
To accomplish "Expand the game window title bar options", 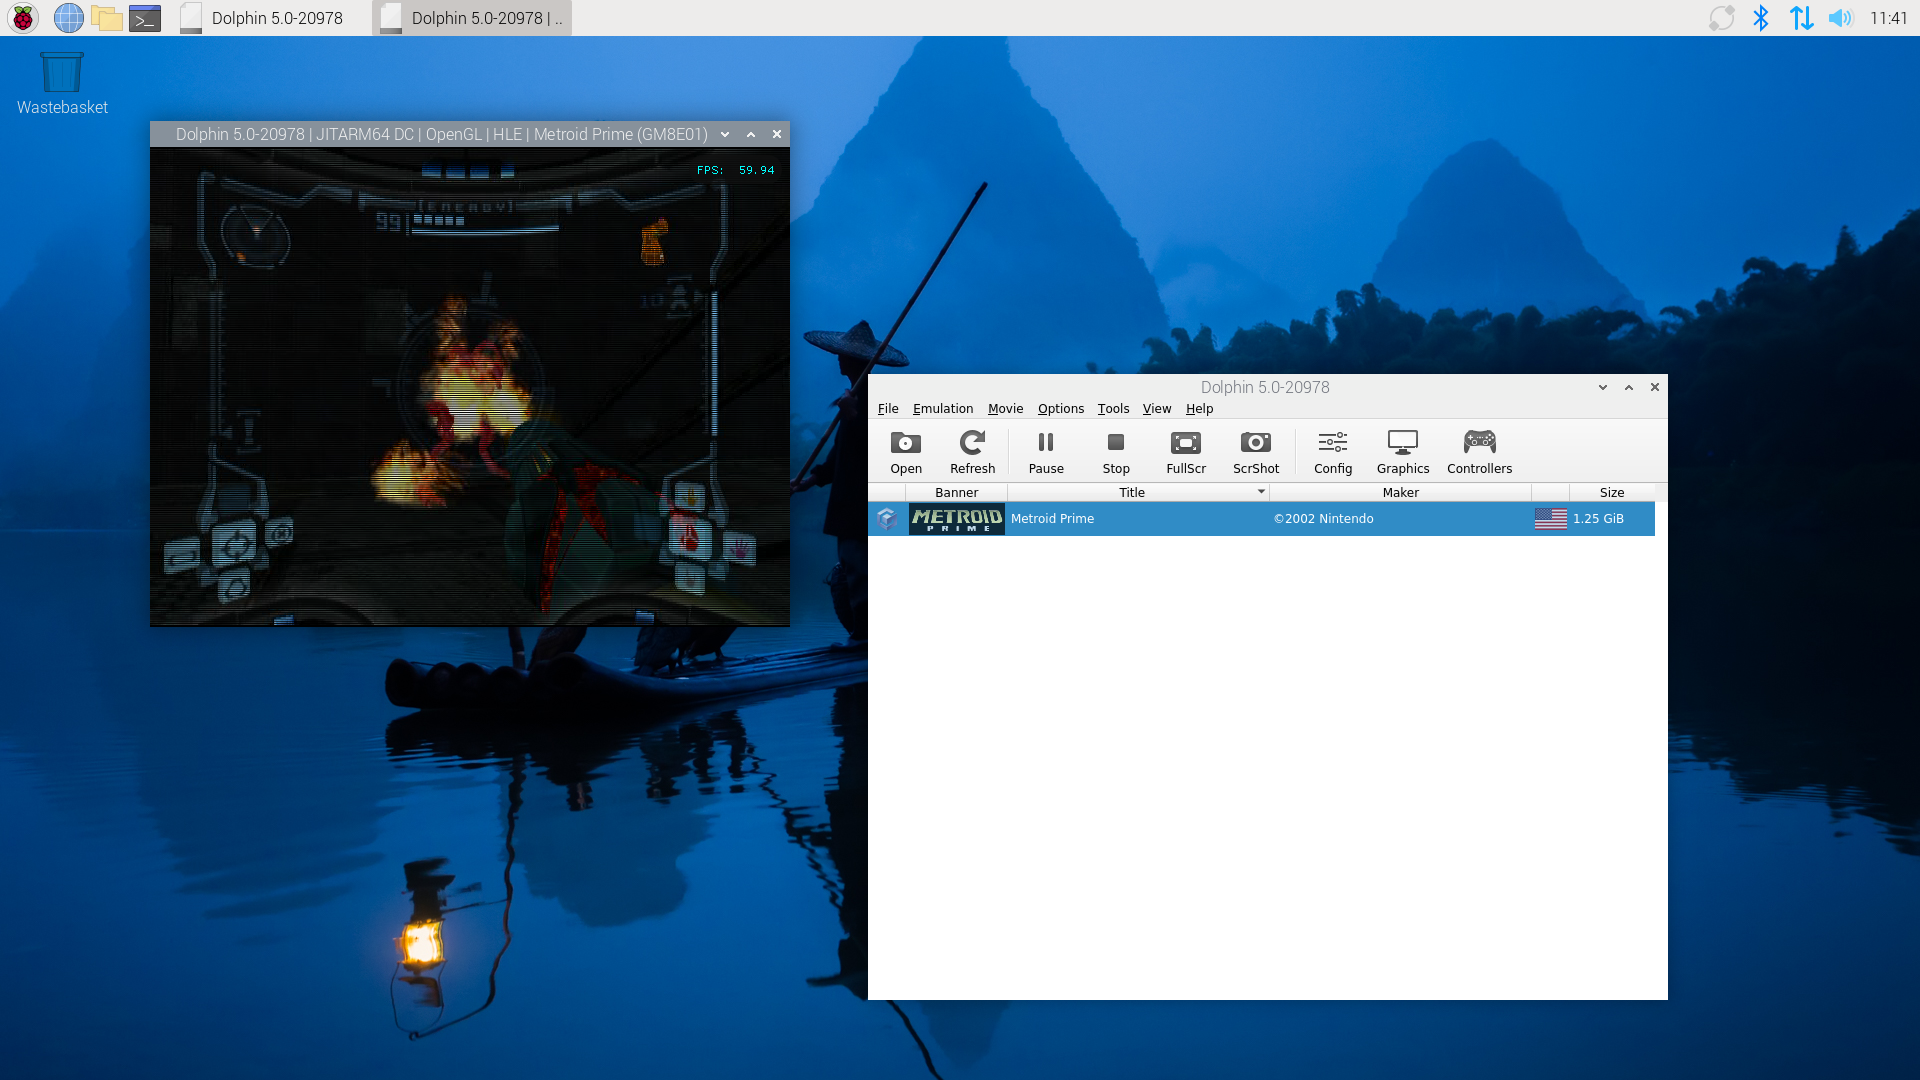I will tap(724, 133).
